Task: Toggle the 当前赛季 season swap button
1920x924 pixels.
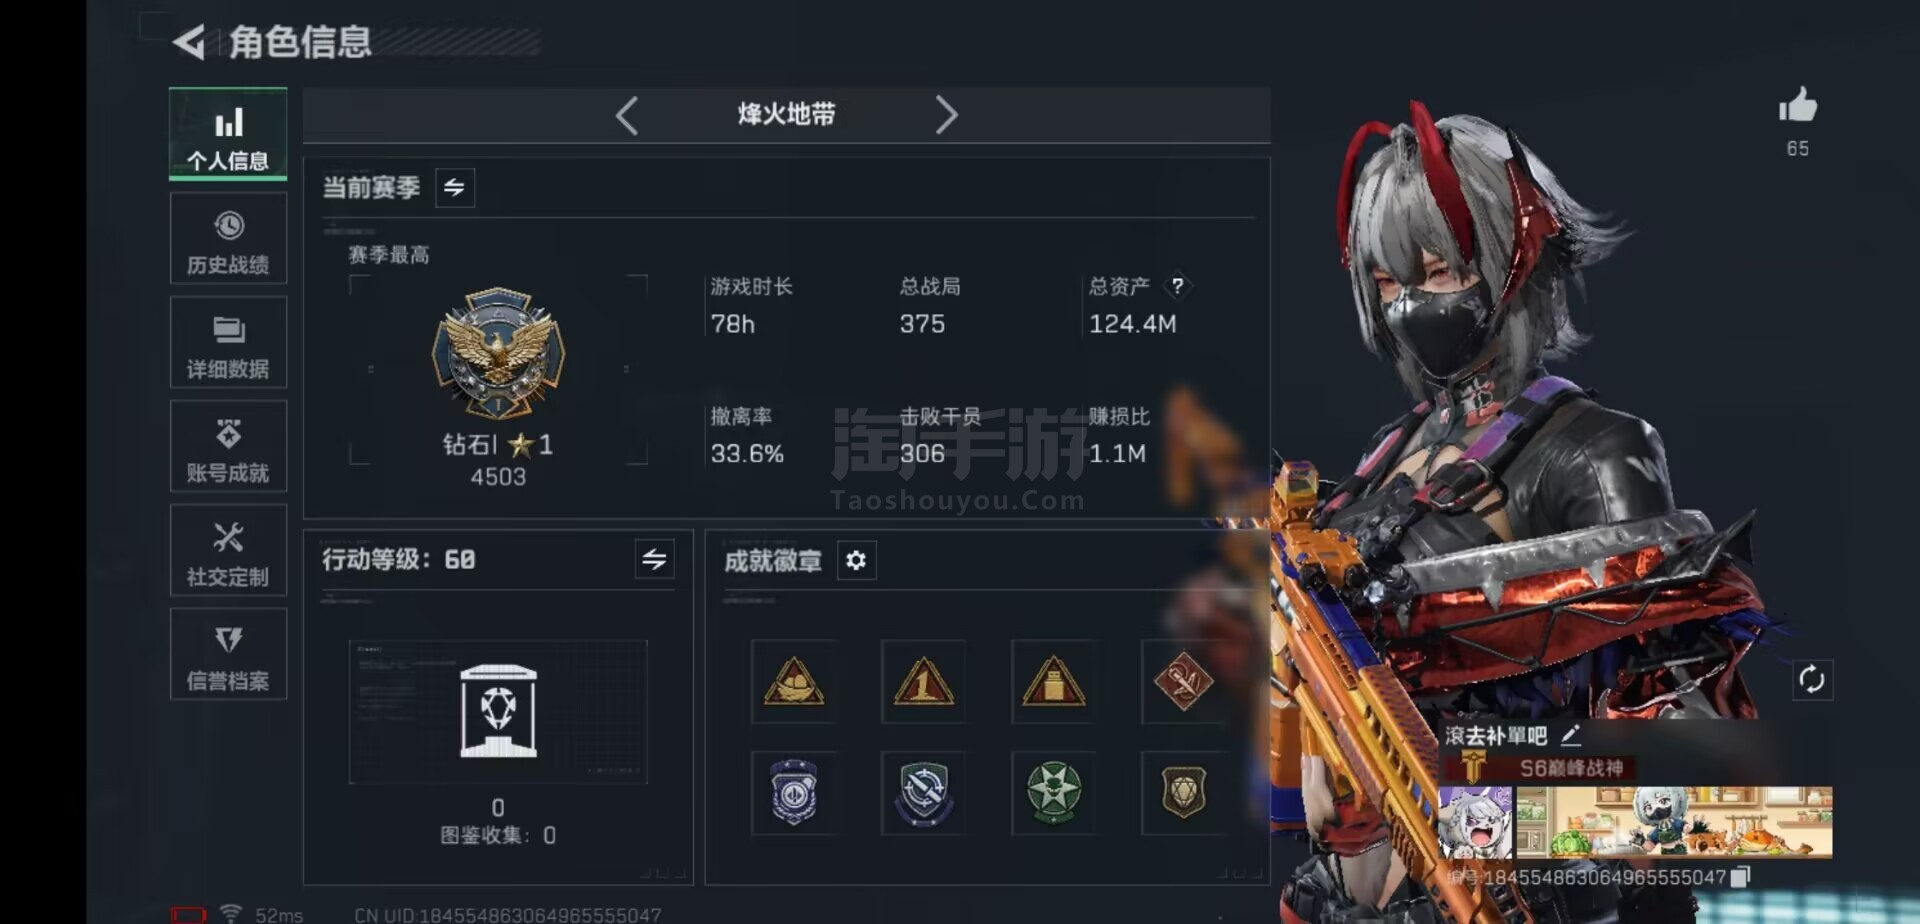Action: click(x=455, y=188)
